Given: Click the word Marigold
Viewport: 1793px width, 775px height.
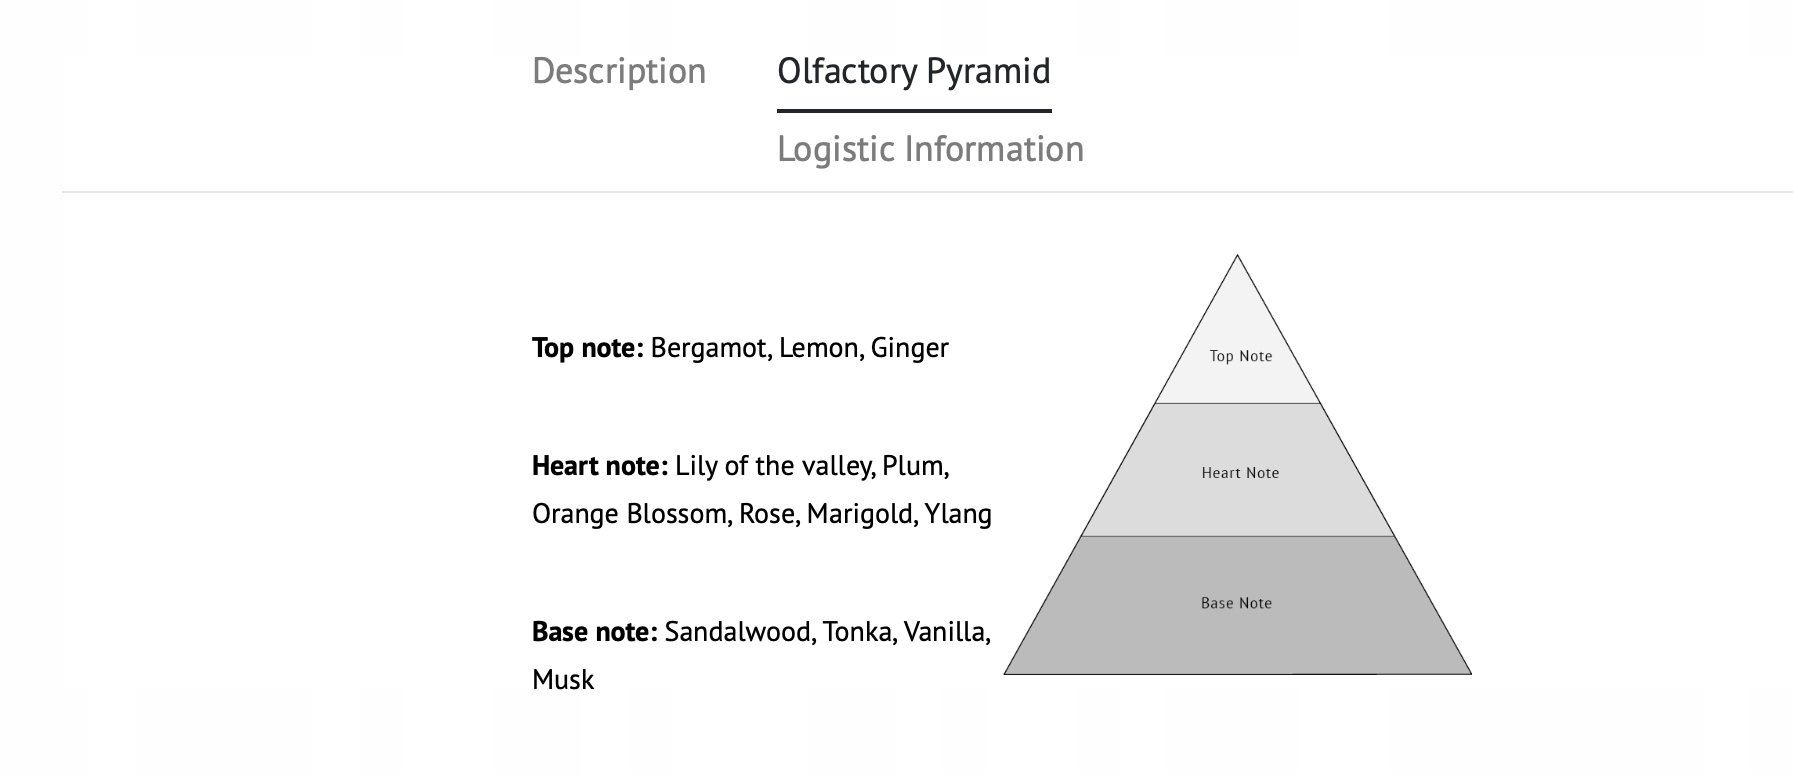Looking at the screenshot, I should [x=860, y=514].
